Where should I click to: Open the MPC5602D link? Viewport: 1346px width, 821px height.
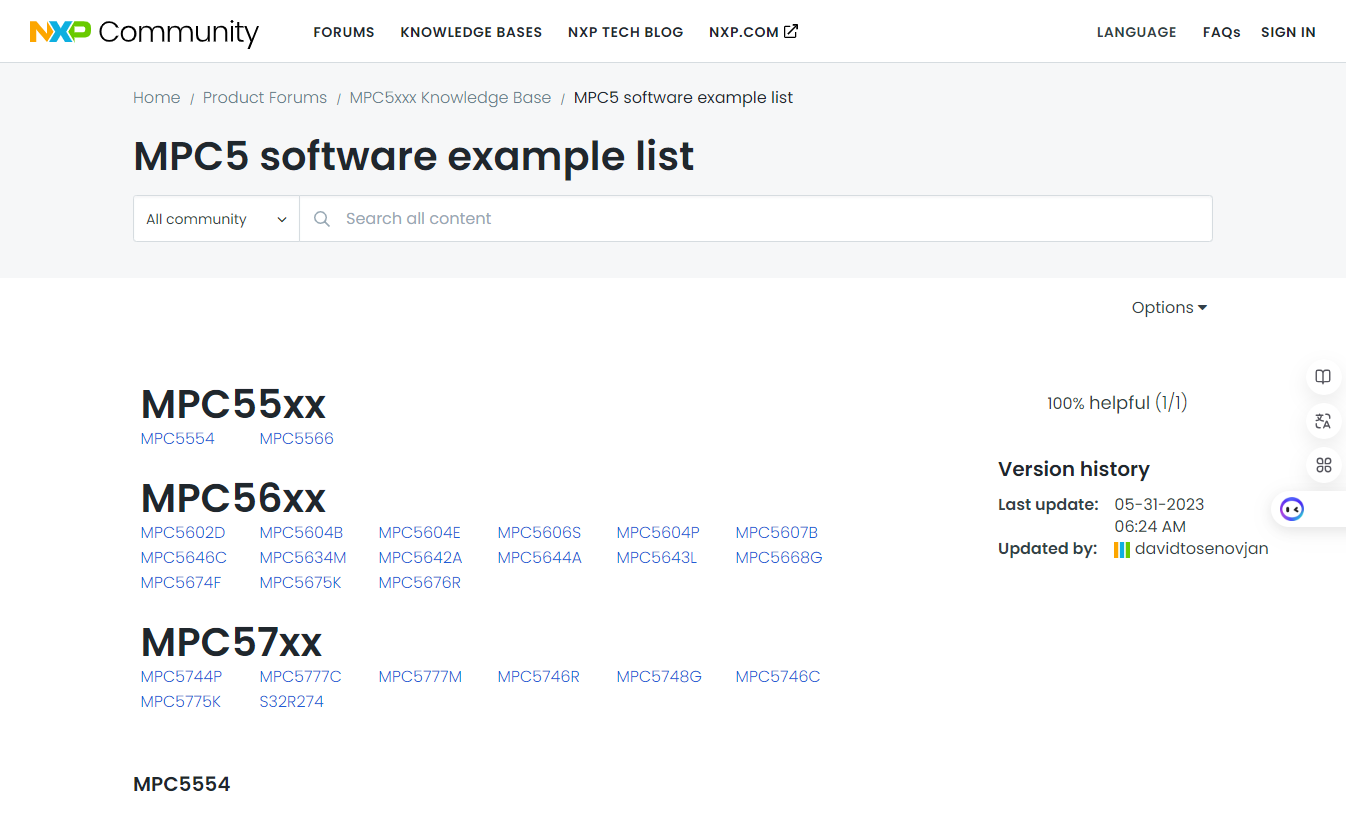[183, 533]
